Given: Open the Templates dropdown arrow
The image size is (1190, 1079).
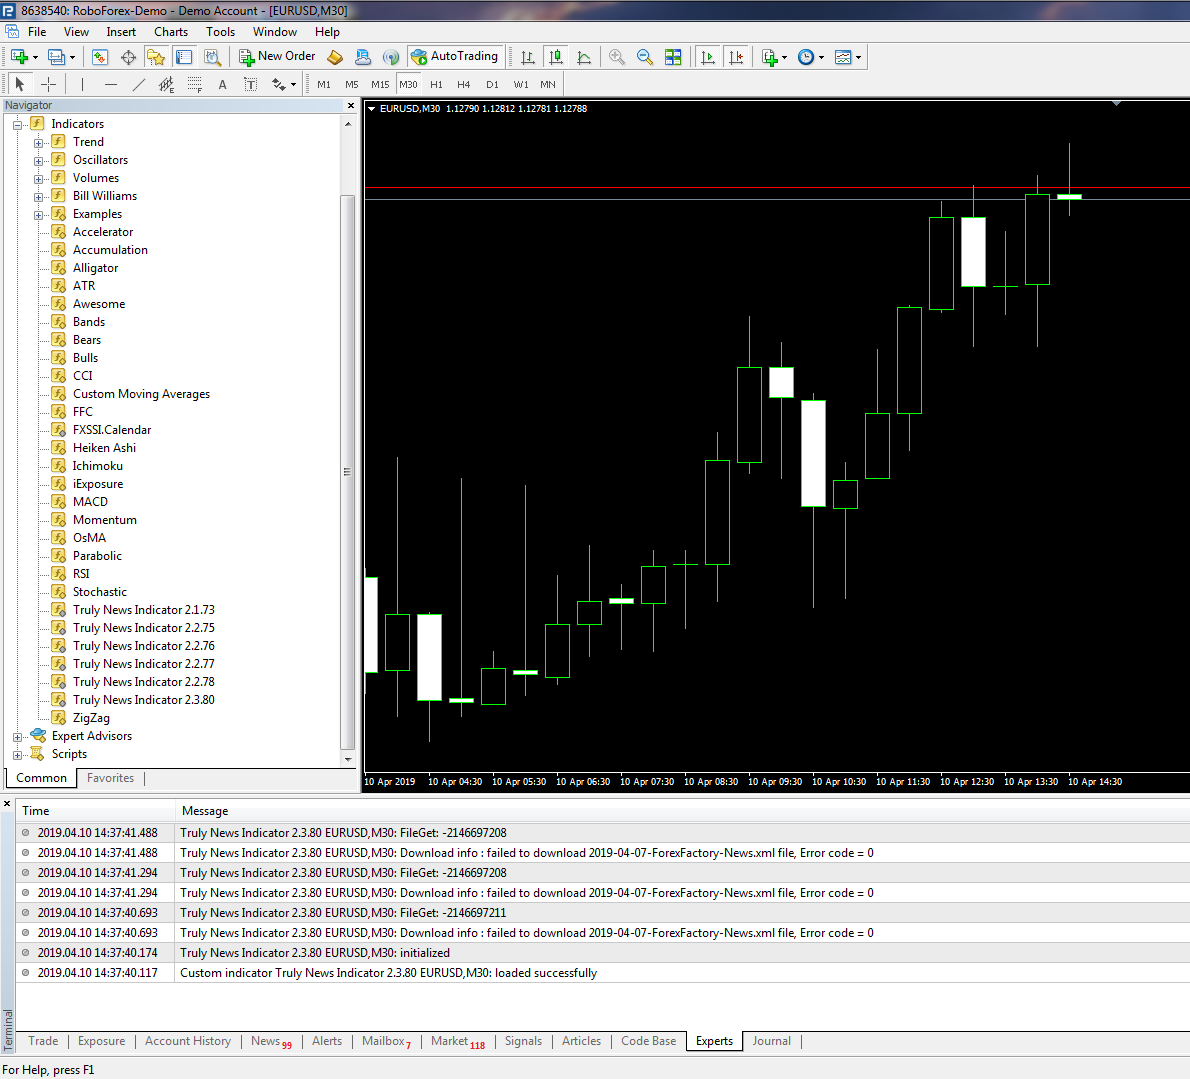Looking at the screenshot, I should pyautogui.click(x=858, y=57).
